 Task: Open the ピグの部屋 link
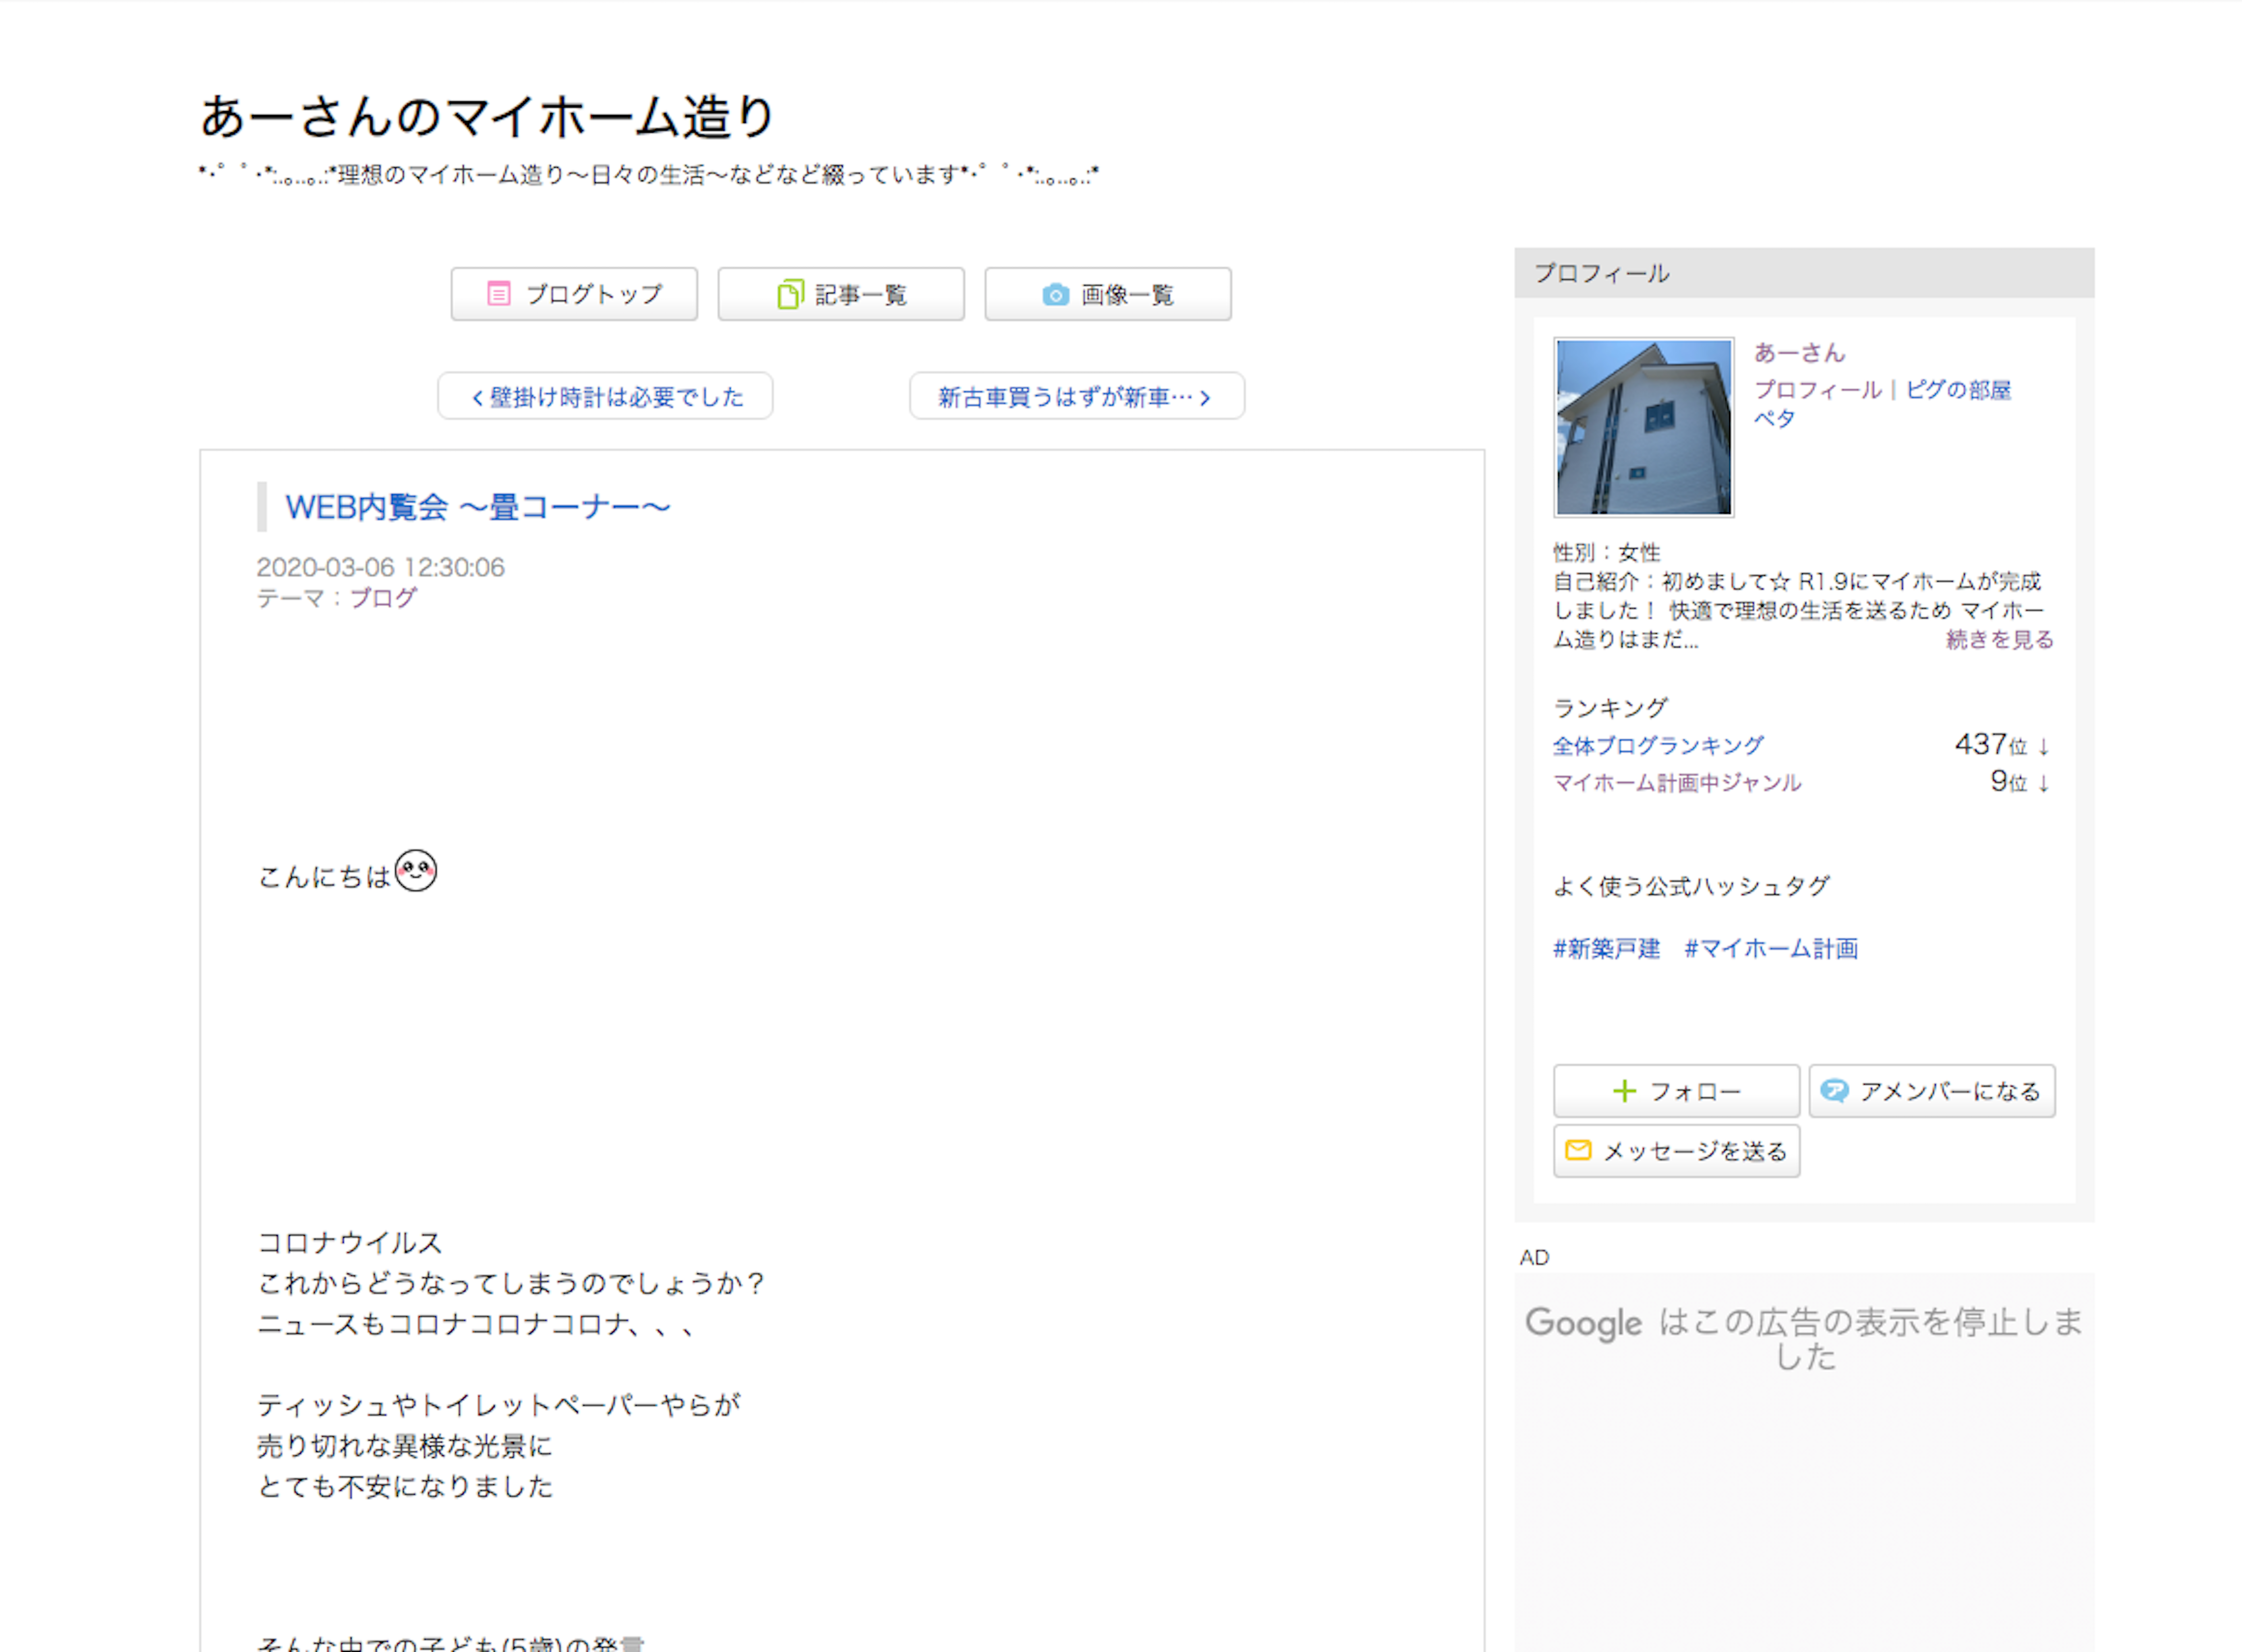click(x=1958, y=390)
